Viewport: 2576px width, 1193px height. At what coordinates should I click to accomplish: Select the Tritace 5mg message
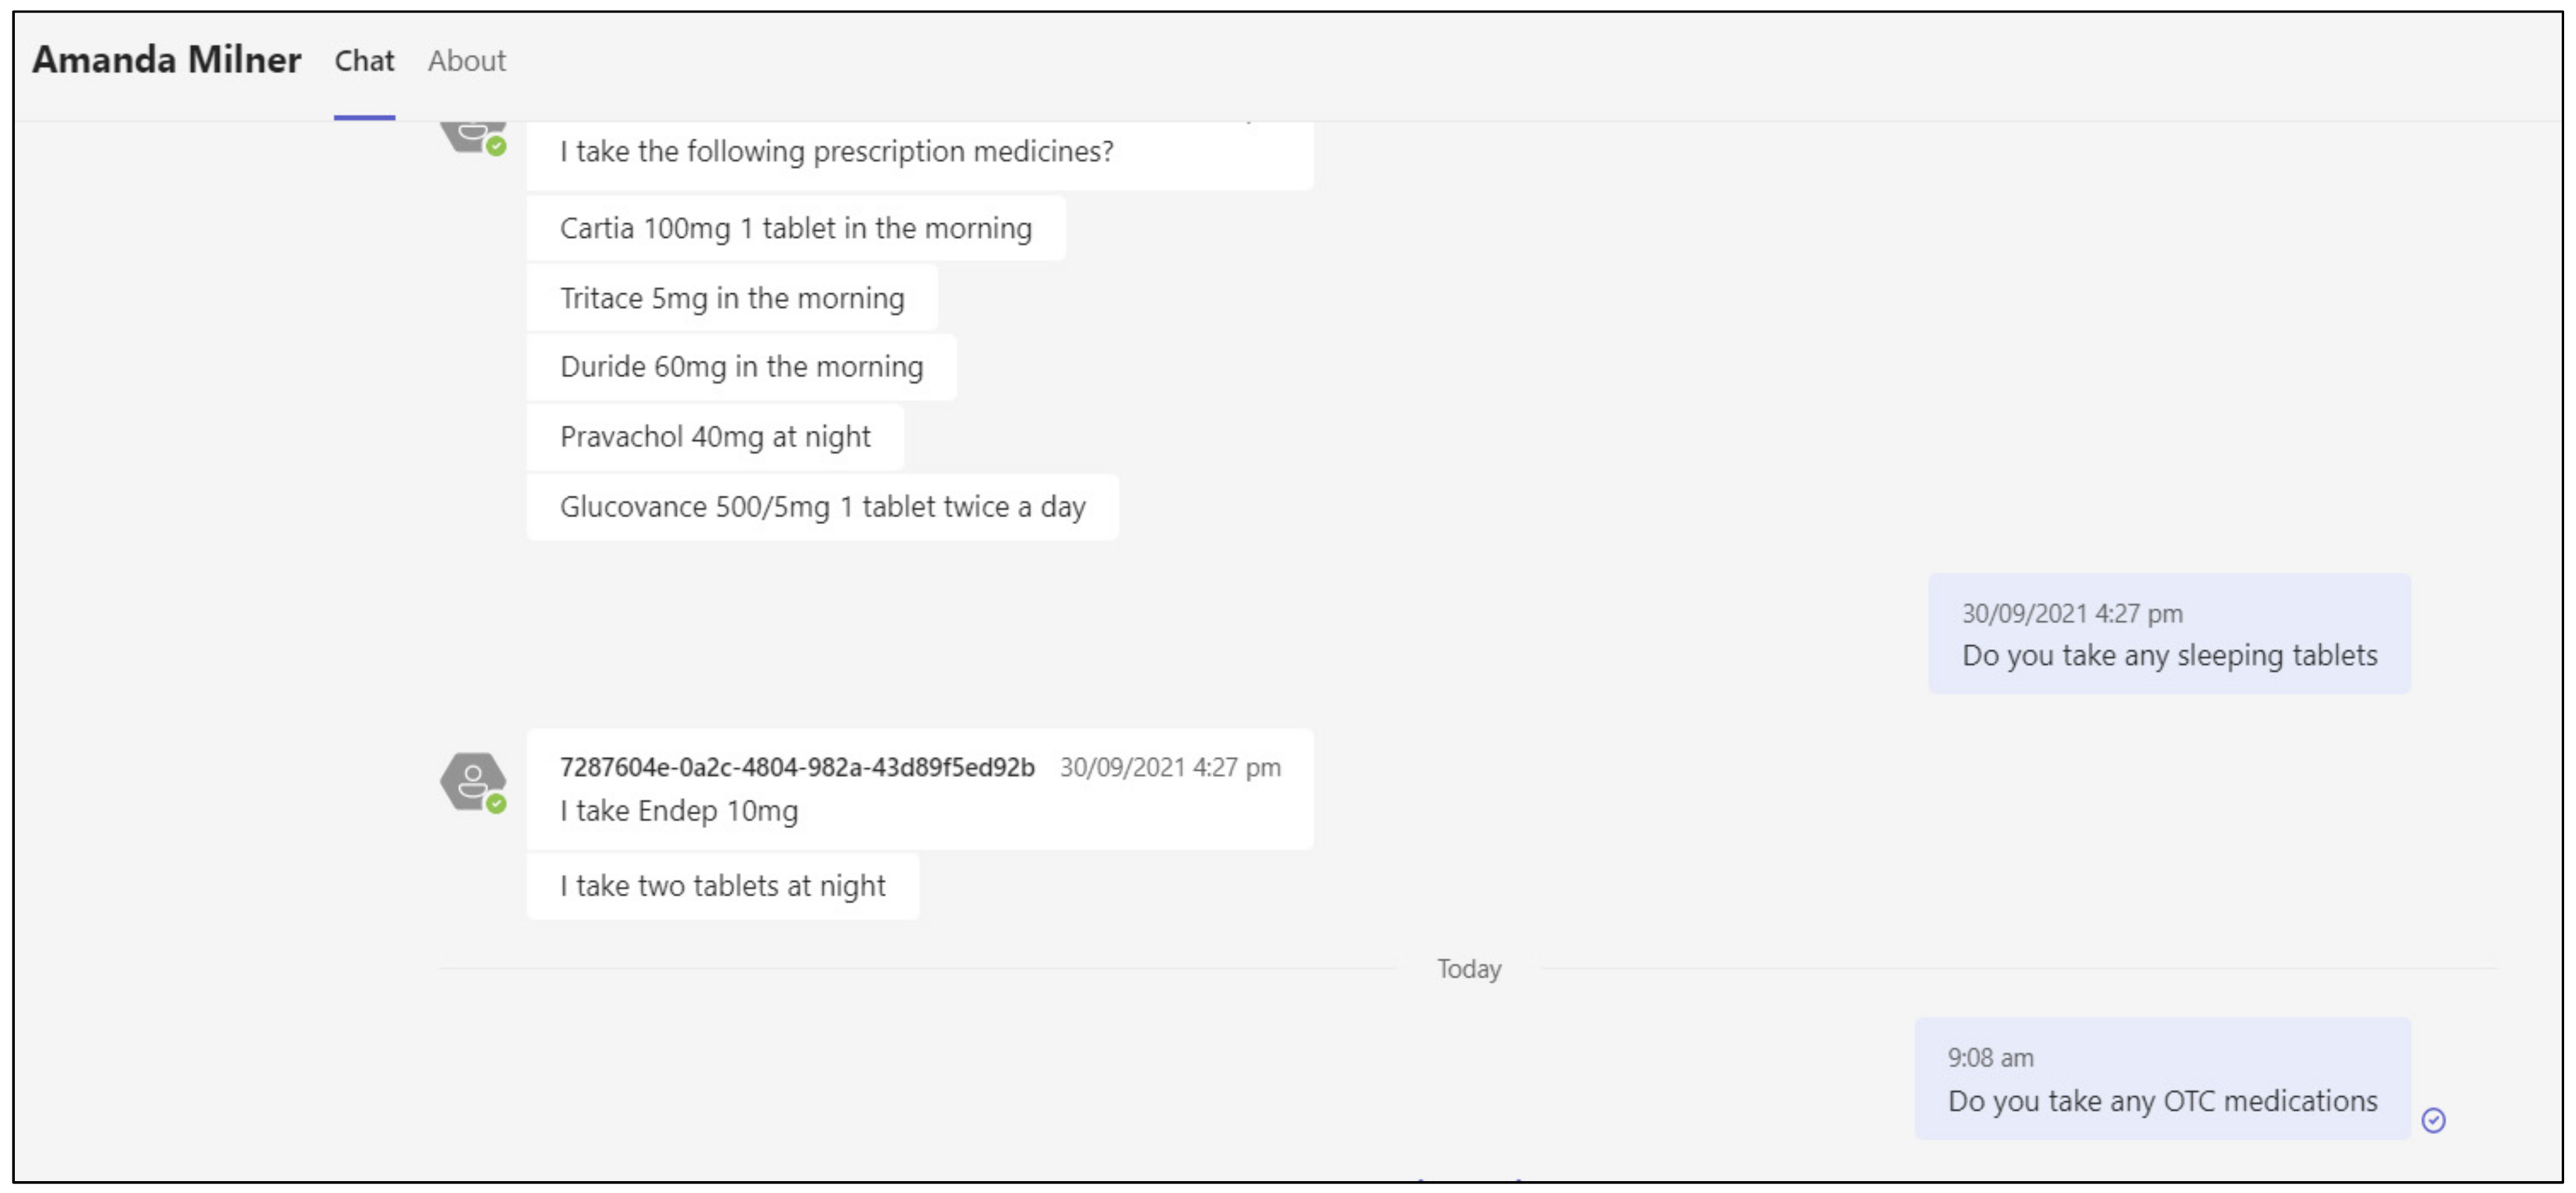731,298
